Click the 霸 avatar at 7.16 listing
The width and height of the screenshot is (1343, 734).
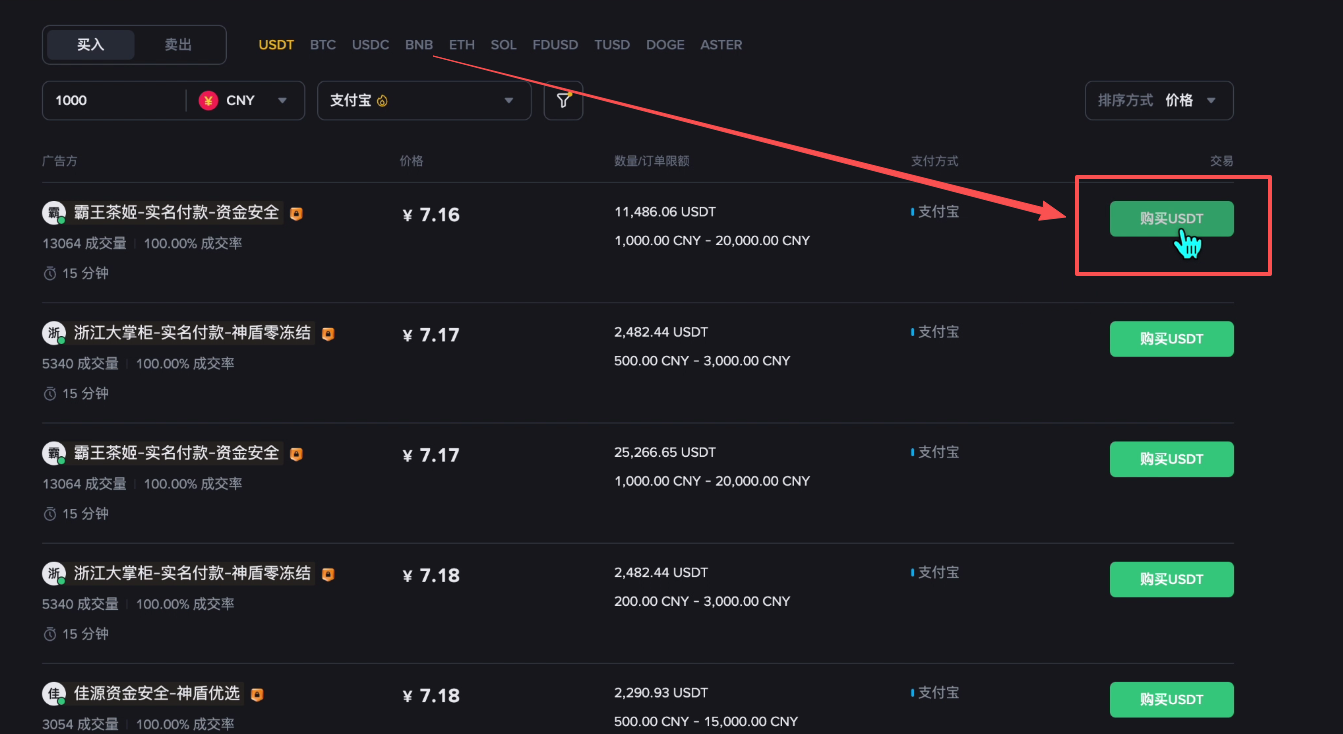point(54,213)
